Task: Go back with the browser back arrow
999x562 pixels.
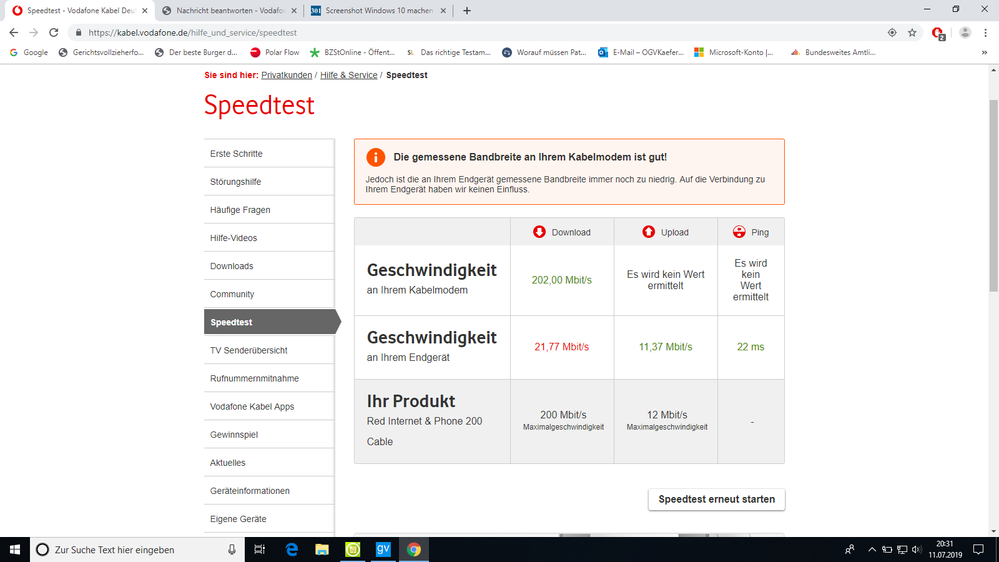Action: pyautogui.click(x=13, y=32)
